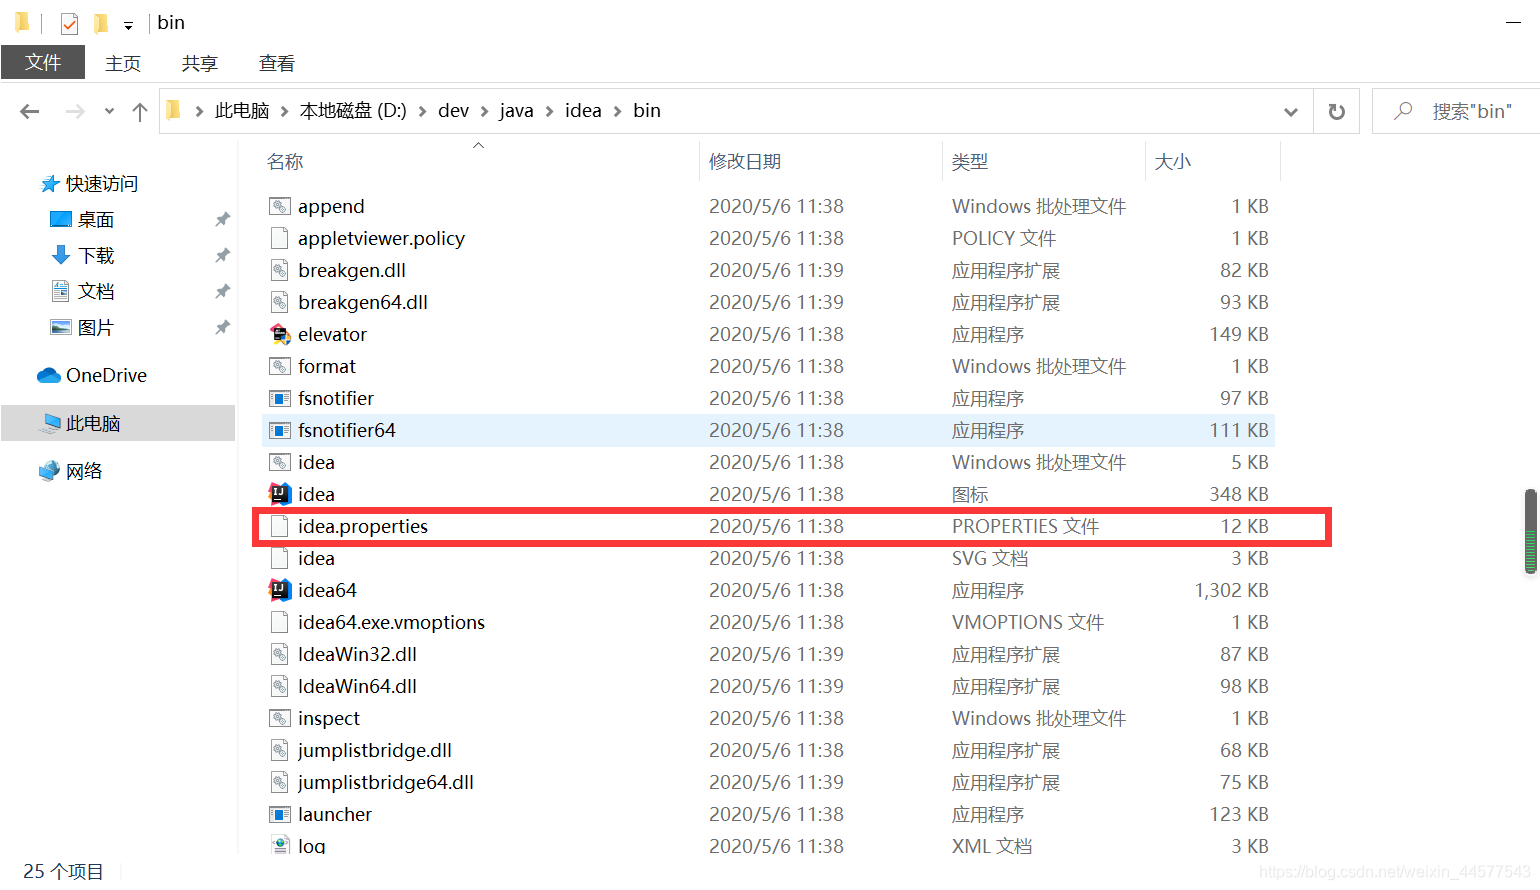
Task: Open 文档 in the navigation pane
Action: coord(96,291)
